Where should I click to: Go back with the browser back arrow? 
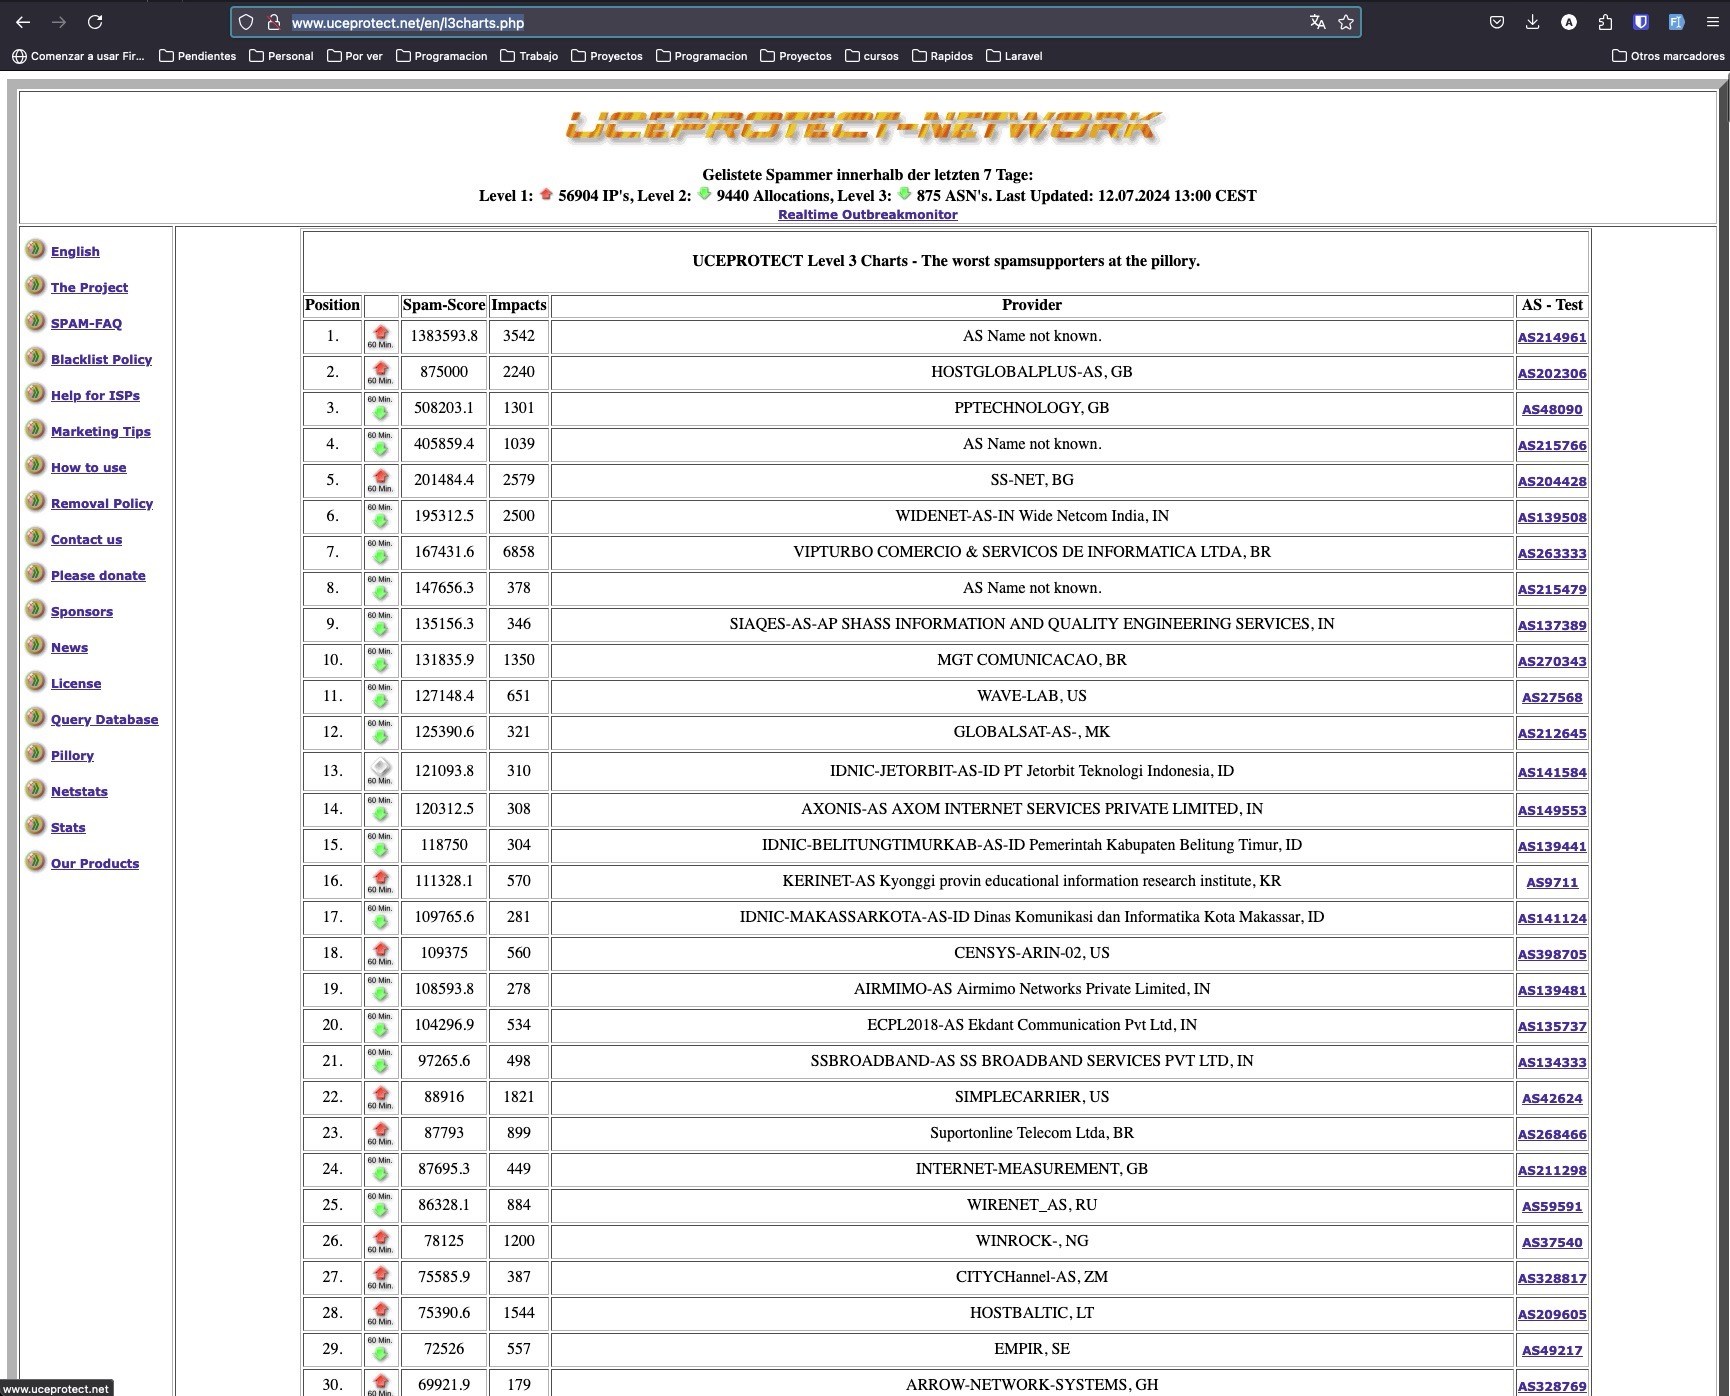22,22
